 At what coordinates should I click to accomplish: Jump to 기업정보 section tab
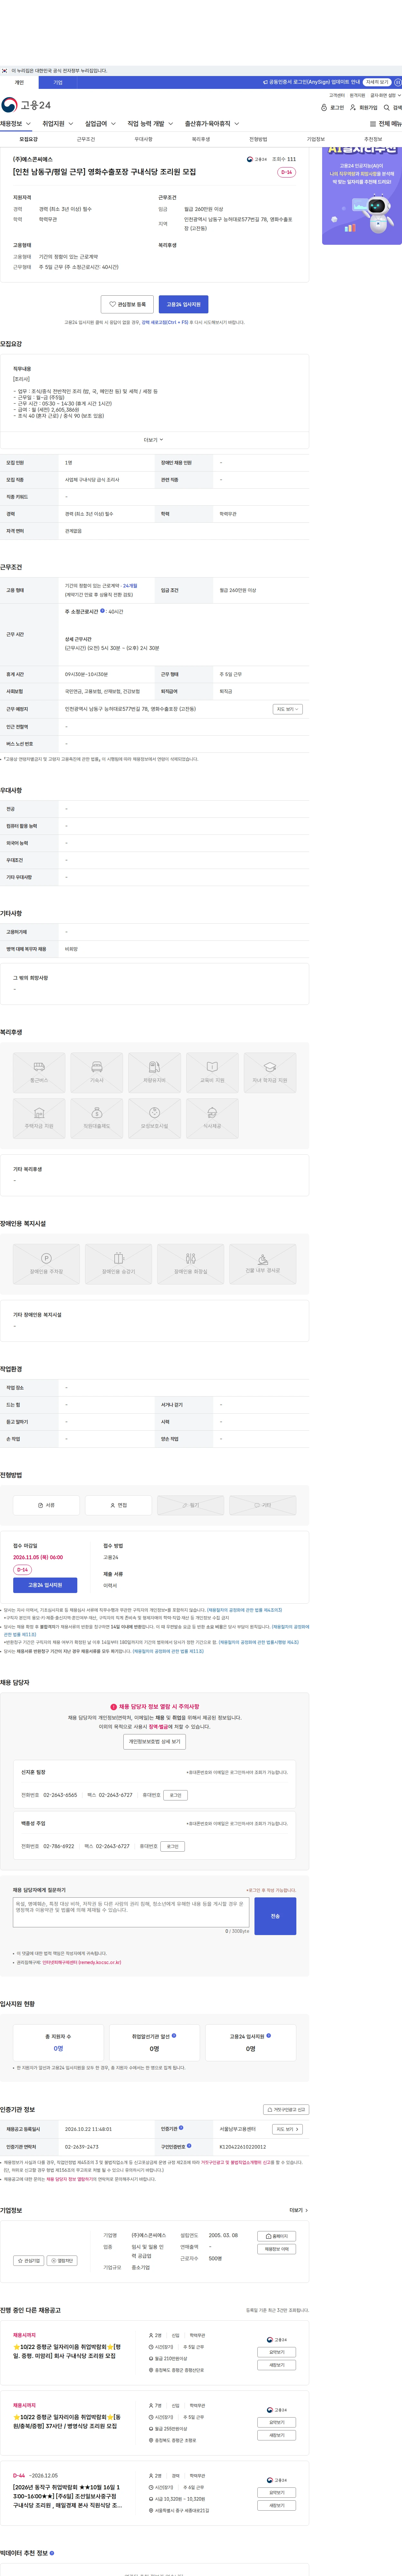tap(316, 139)
